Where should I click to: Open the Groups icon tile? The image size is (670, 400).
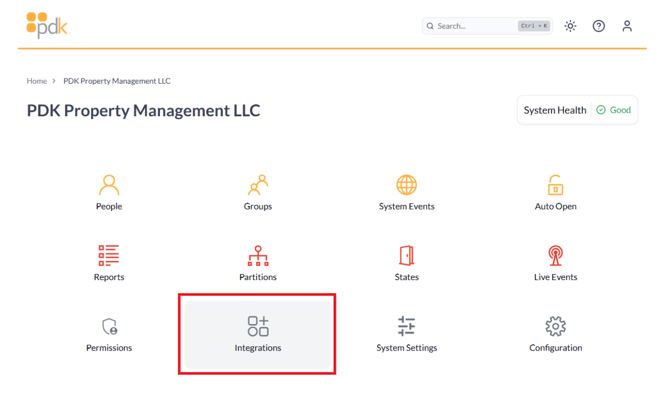pyautogui.click(x=258, y=186)
